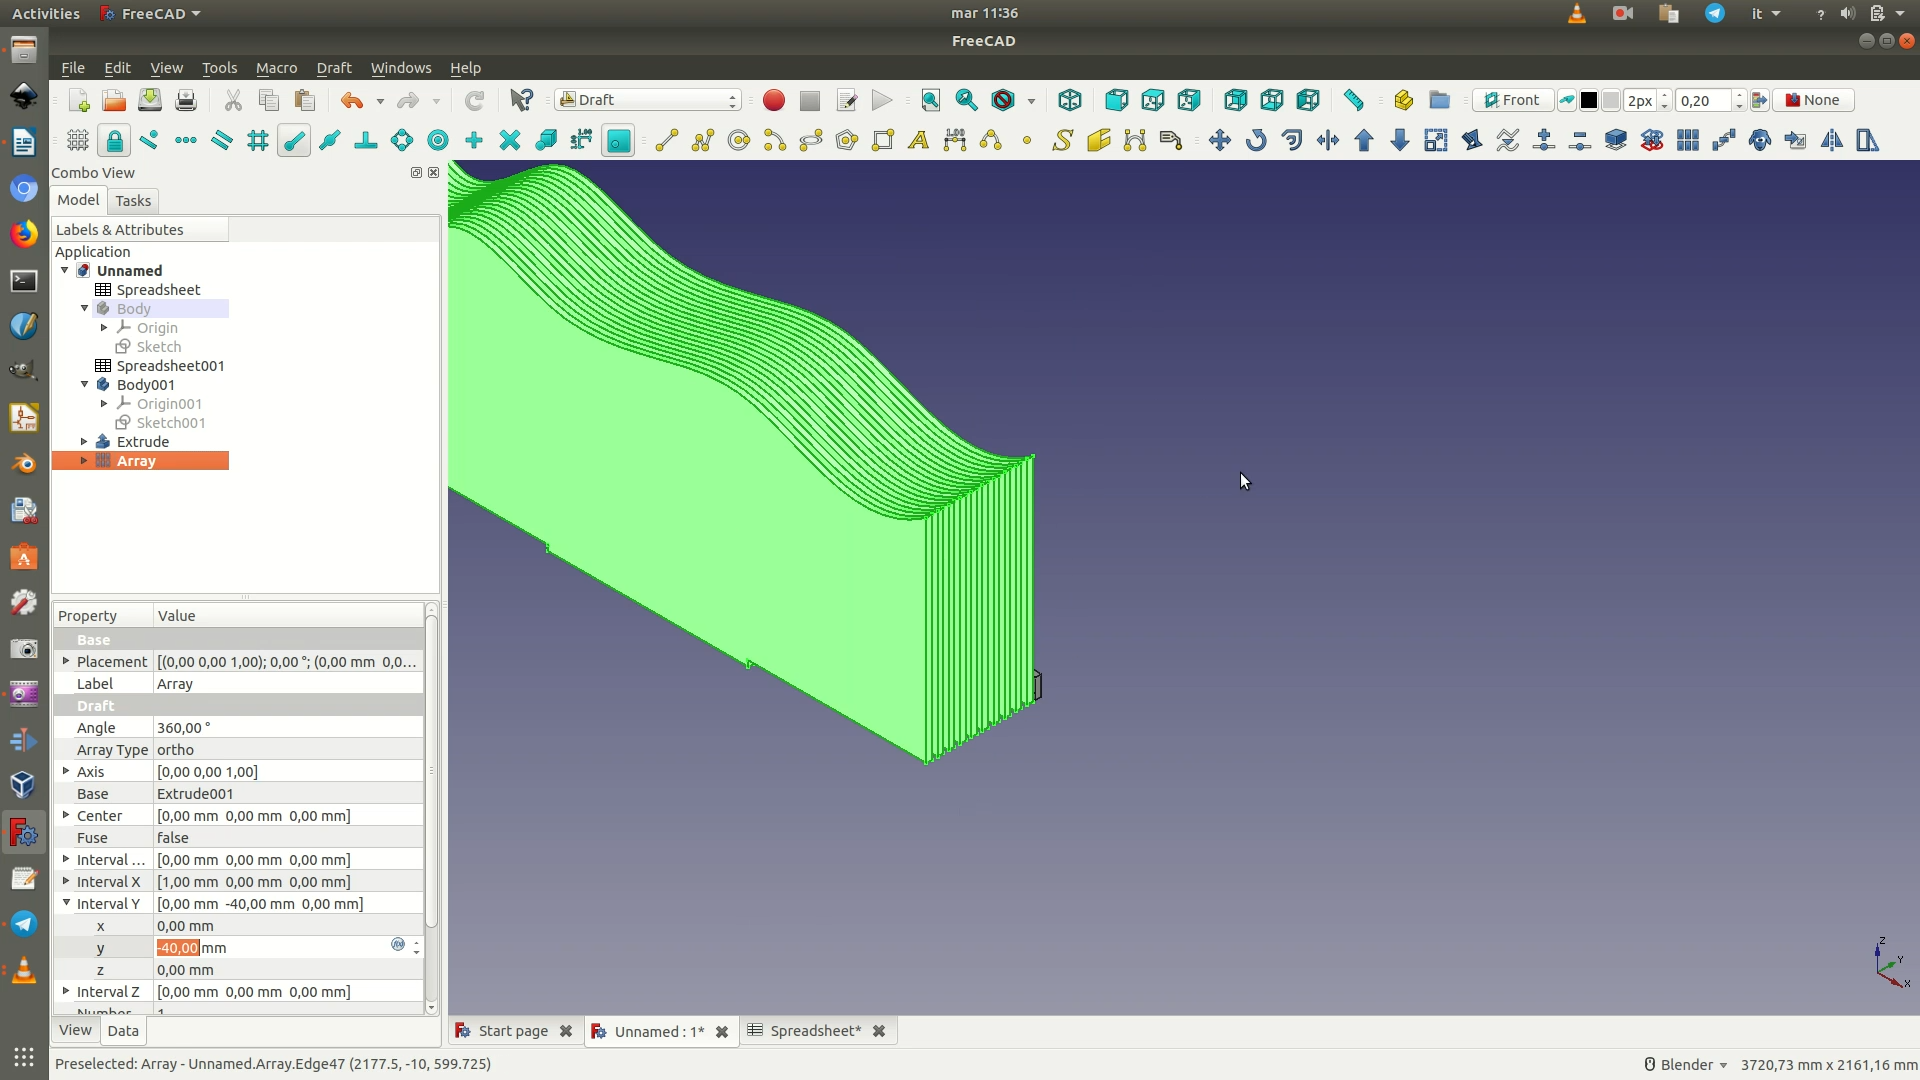Select the Draft Move tool
The image size is (1920, 1080).
[x=1219, y=140]
